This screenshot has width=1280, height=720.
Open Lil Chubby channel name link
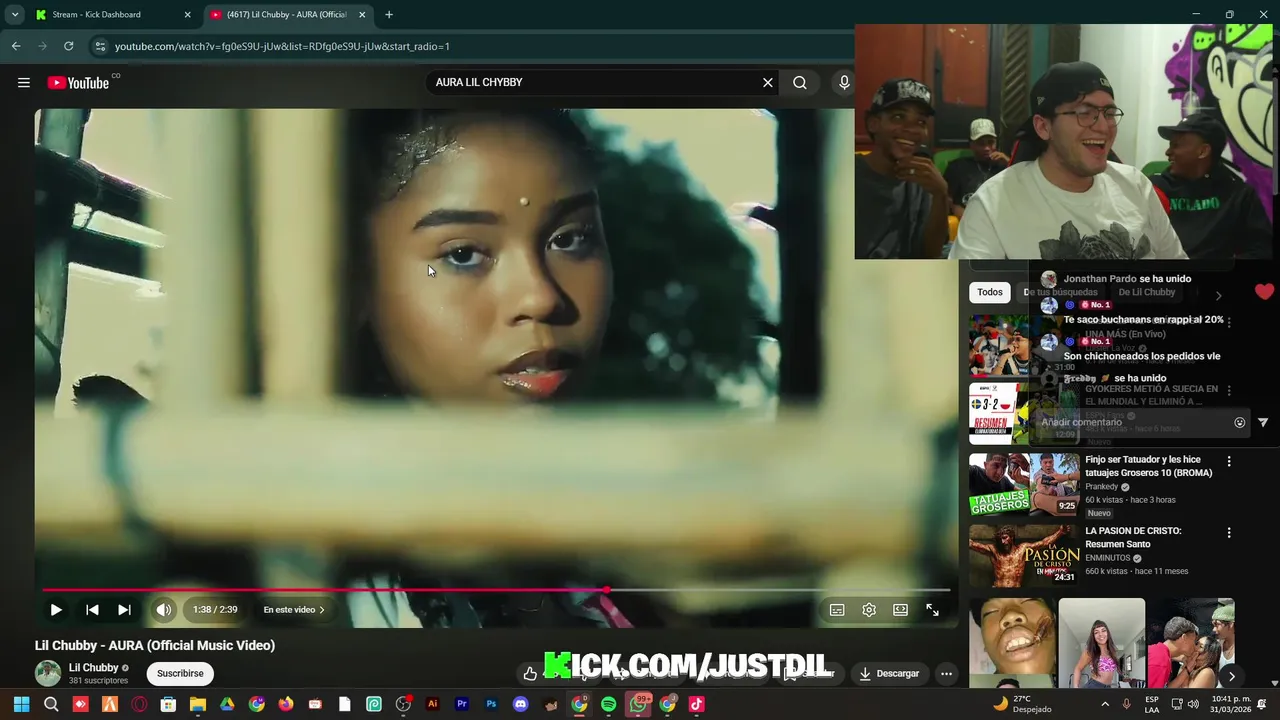(x=93, y=667)
